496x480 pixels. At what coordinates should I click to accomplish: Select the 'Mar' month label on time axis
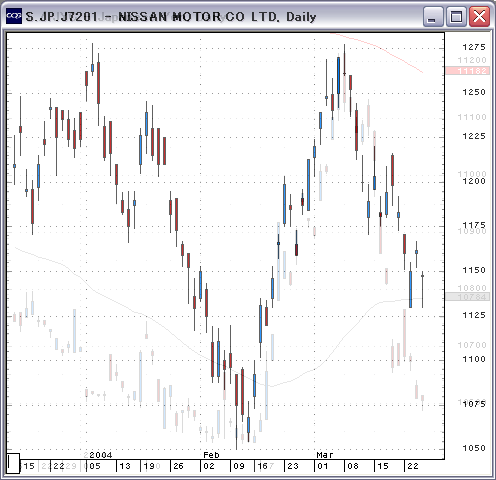point(325,455)
